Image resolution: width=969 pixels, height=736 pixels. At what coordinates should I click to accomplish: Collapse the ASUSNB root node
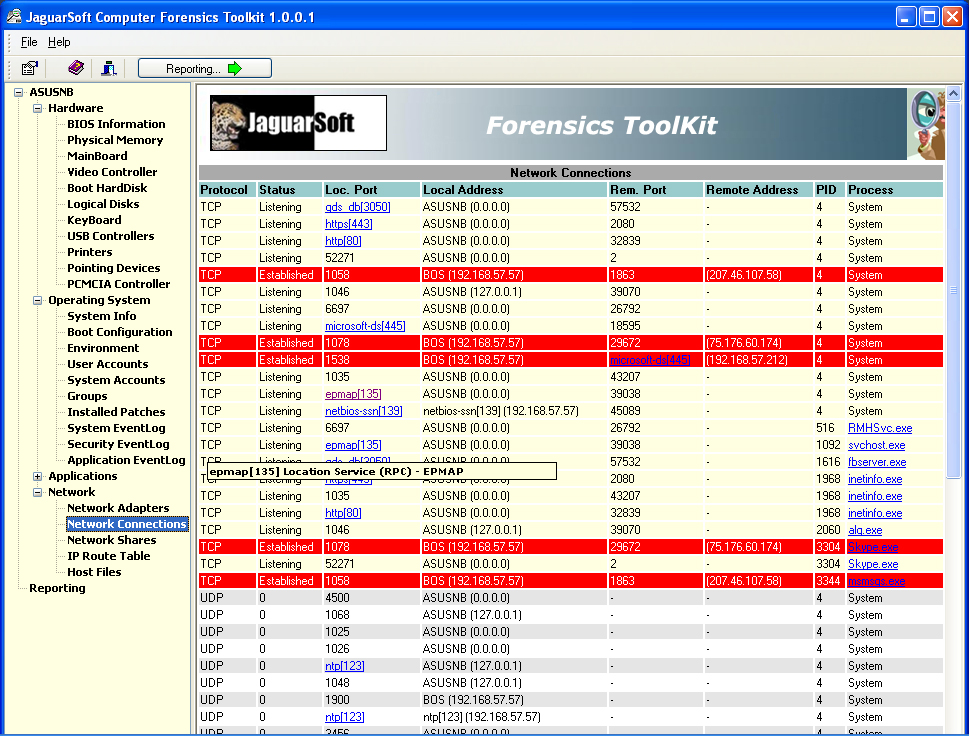click(x=19, y=92)
